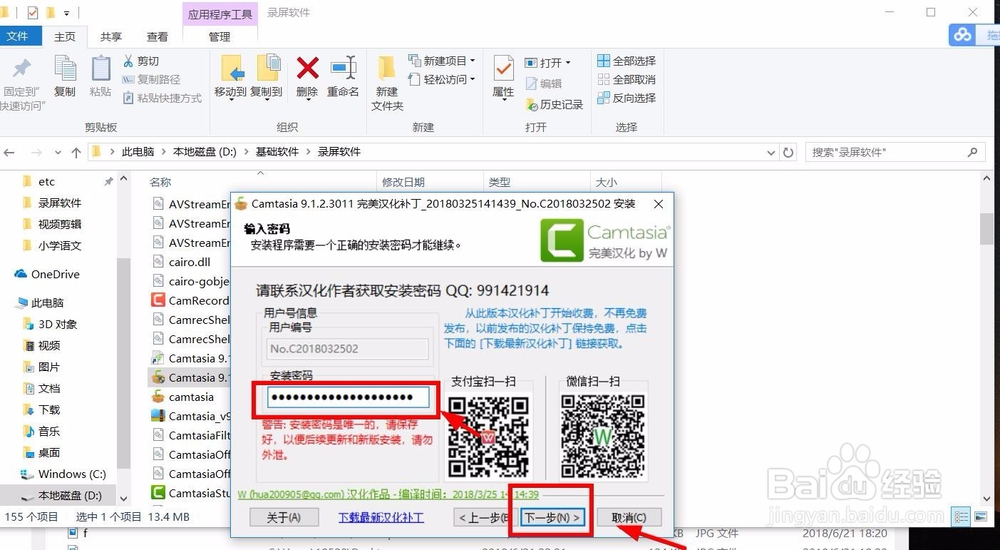Select Windows (C:) drive in sidebar
Image resolution: width=1000 pixels, height=550 pixels.
point(71,474)
